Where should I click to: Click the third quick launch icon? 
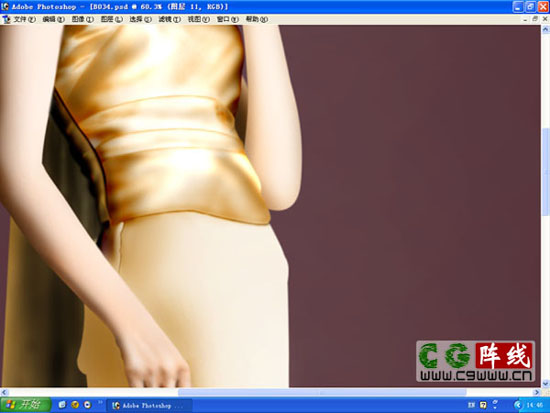(x=87, y=405)
